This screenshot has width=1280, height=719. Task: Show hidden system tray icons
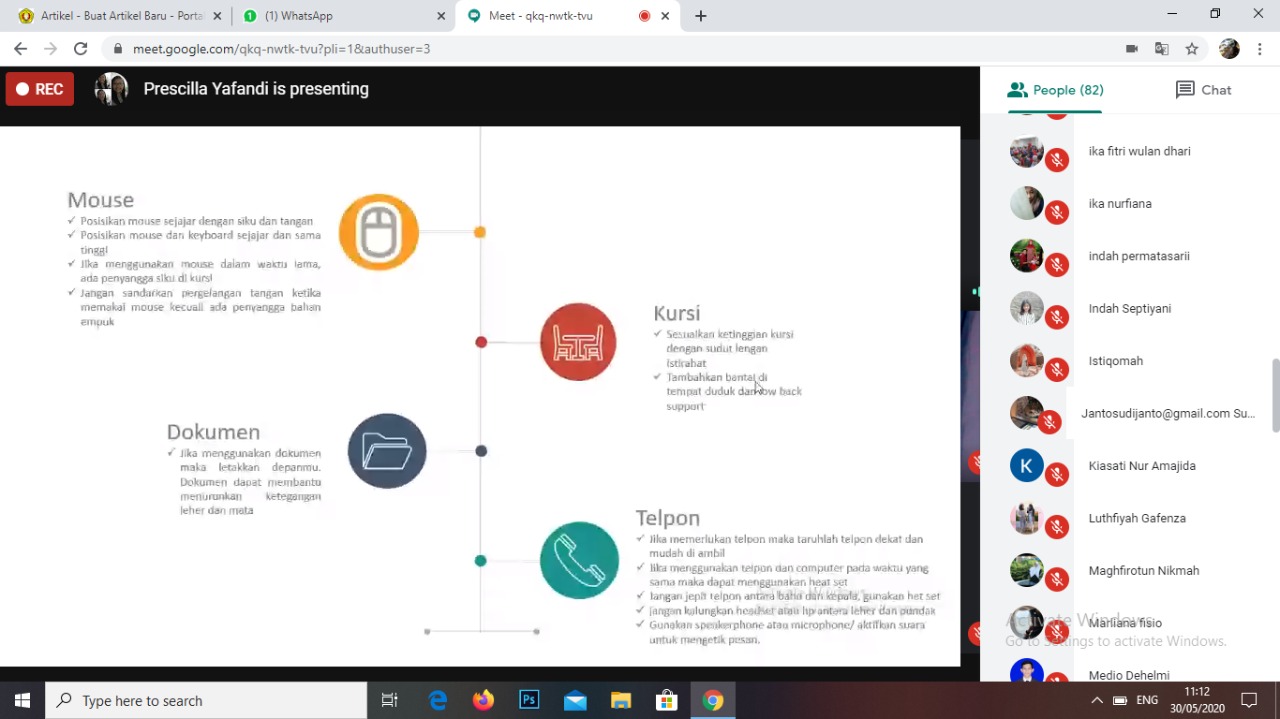tap(1097, 701)
